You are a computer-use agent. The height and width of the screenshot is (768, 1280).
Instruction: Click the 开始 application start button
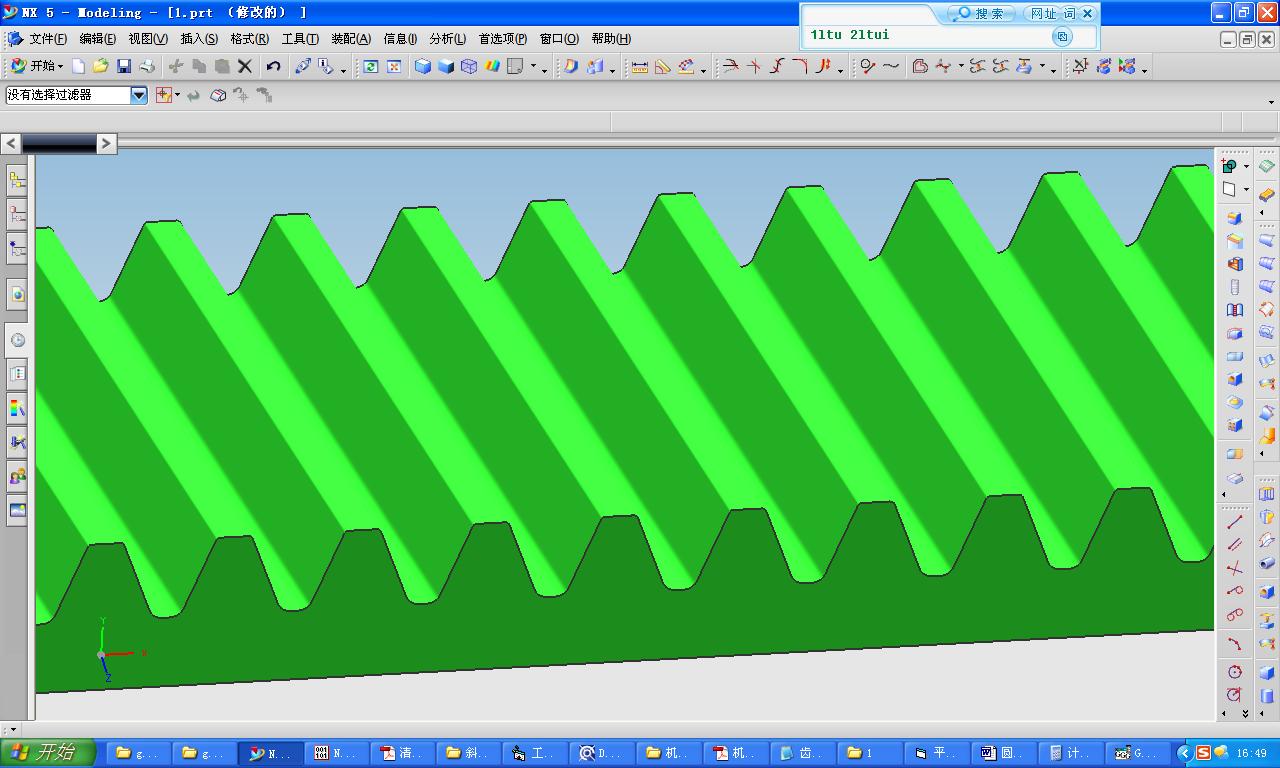click(35, 66)
